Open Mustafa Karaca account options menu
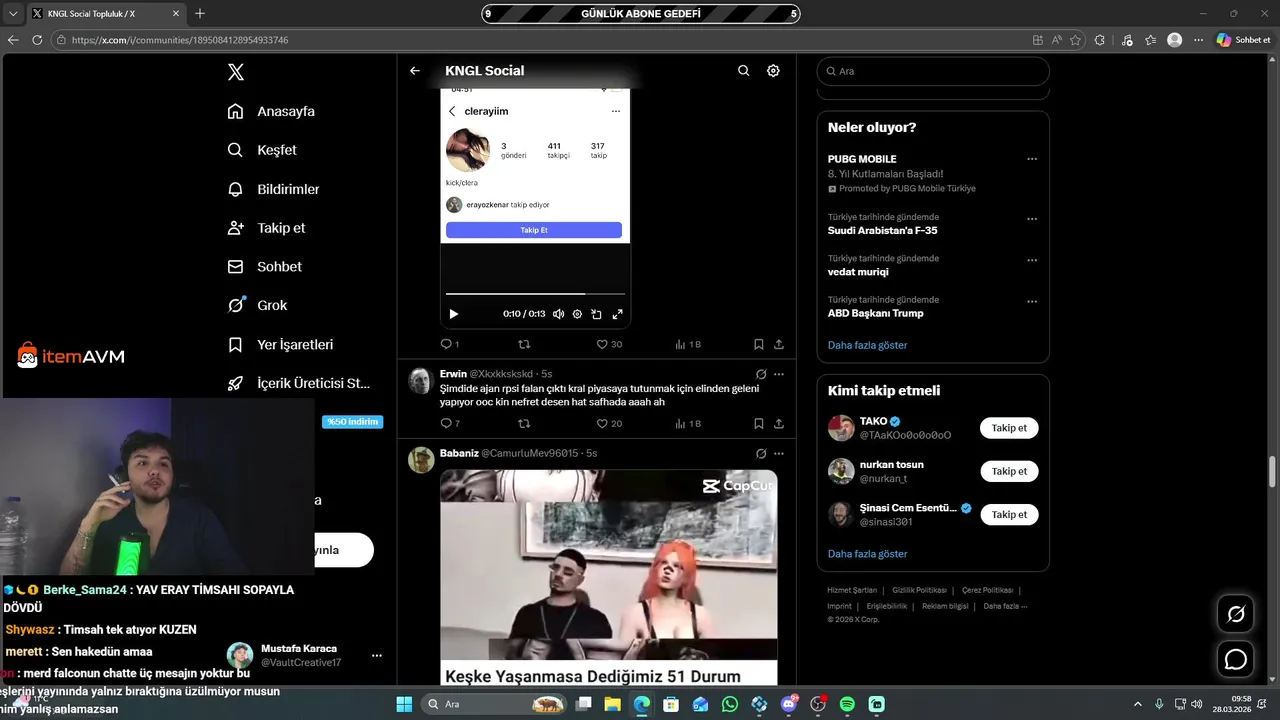This screenshot has height=720, width=1280. click(x=377, y=656)
